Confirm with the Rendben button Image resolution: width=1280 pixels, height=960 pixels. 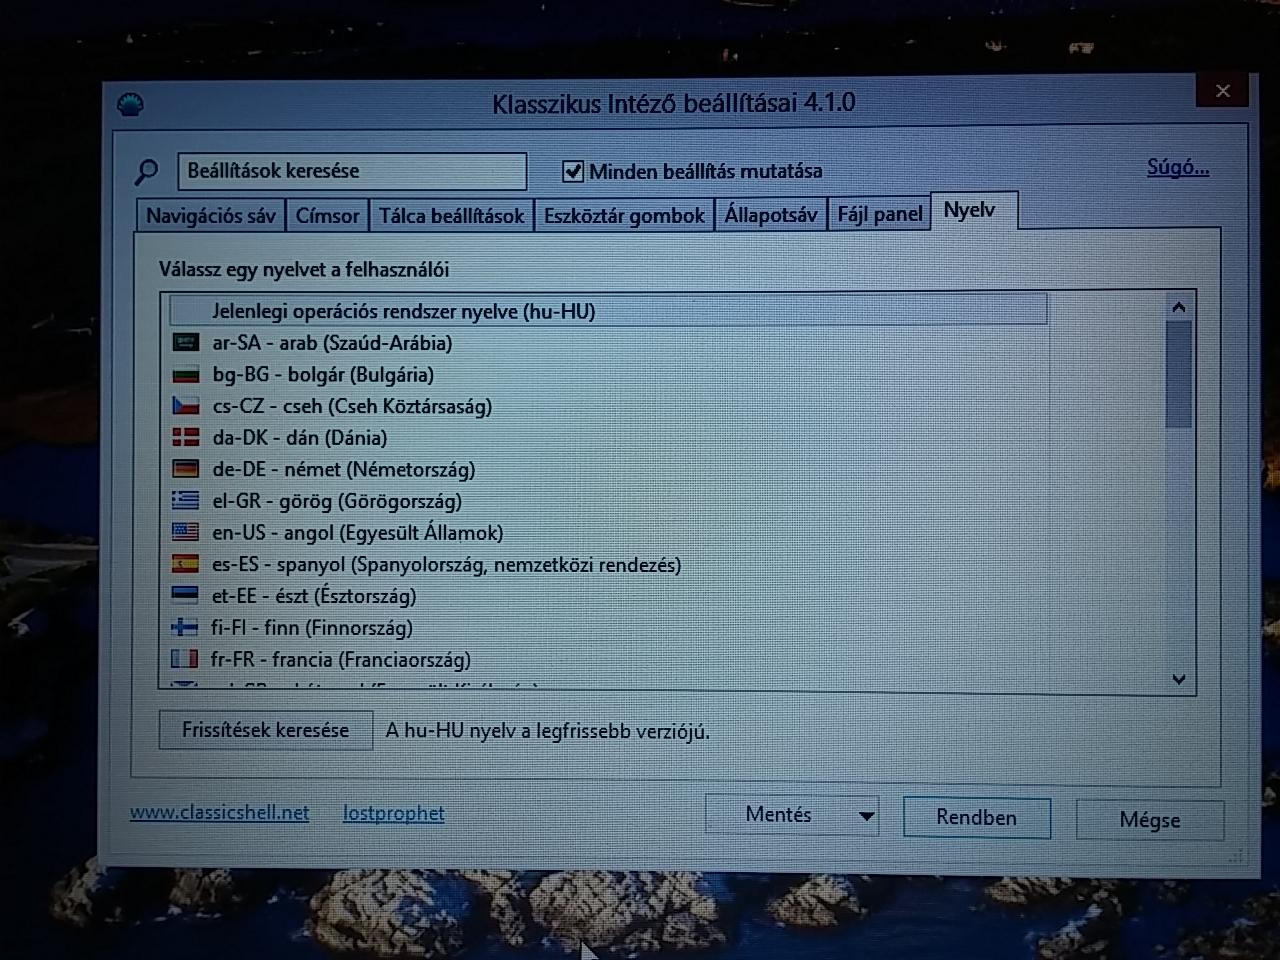point(977,817)
